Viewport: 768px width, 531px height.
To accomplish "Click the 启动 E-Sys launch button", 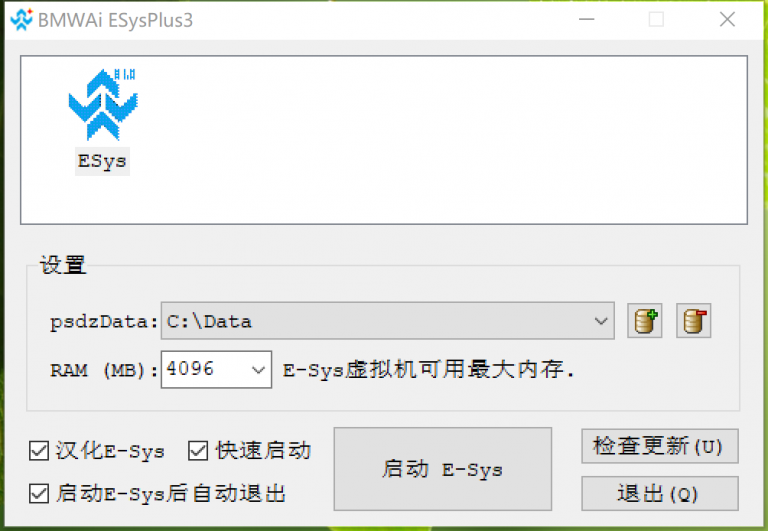I will tap(443, 469).
